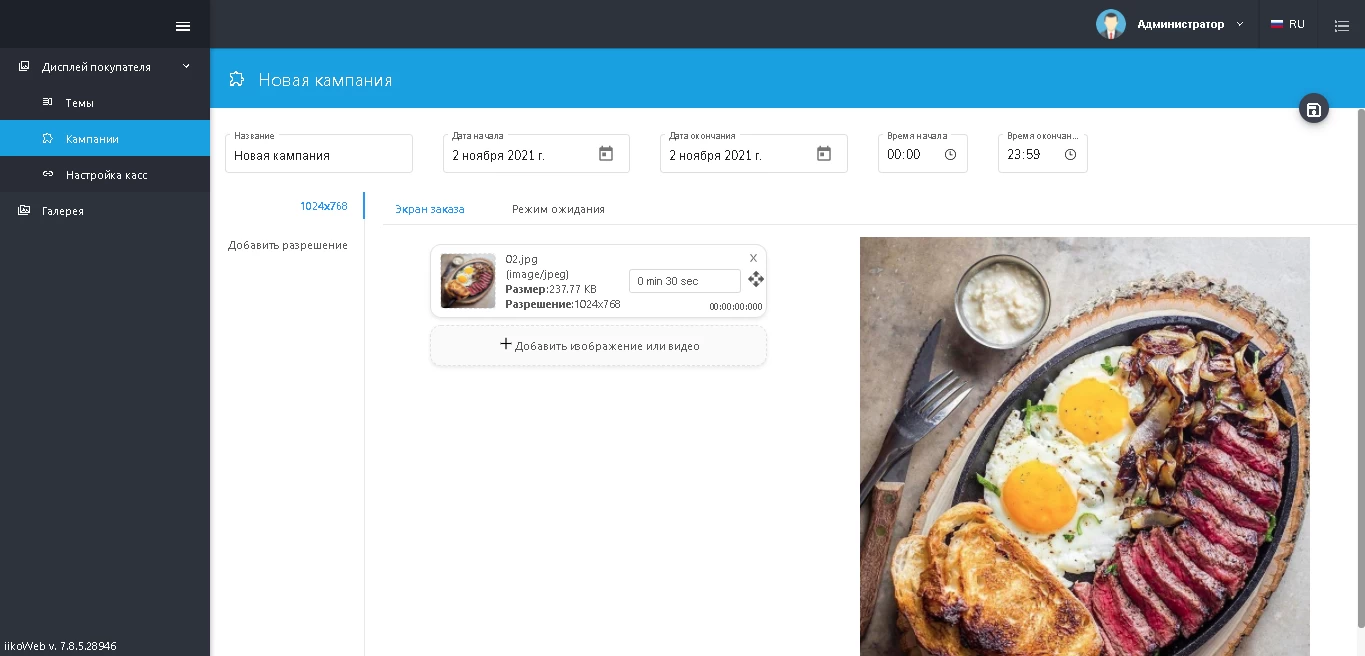This screenshot has width=1365, height=656.
Task: Collapse the Дисплей покупателя section
Action: click(x=186, y=67)
